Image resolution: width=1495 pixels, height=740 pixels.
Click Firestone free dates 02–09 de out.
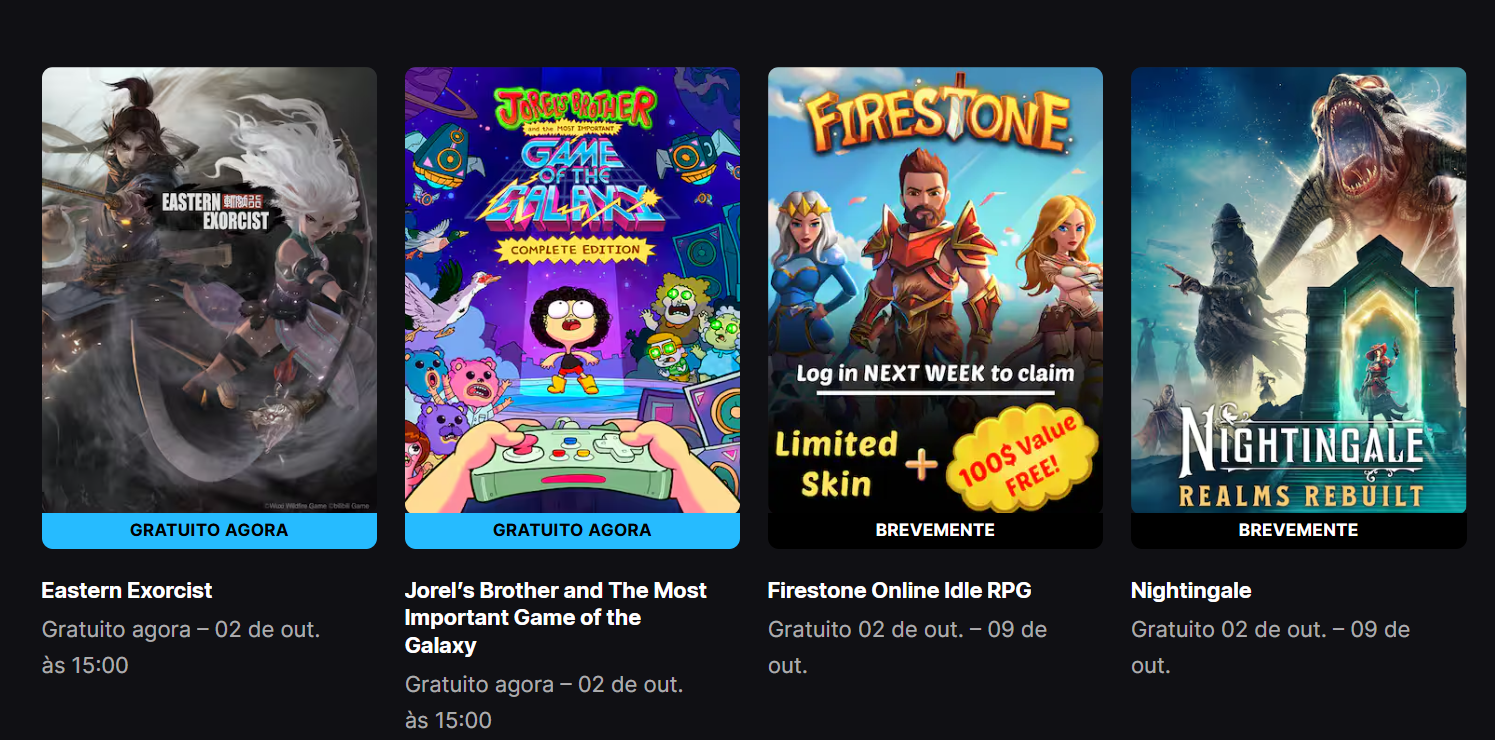[907, 647]
